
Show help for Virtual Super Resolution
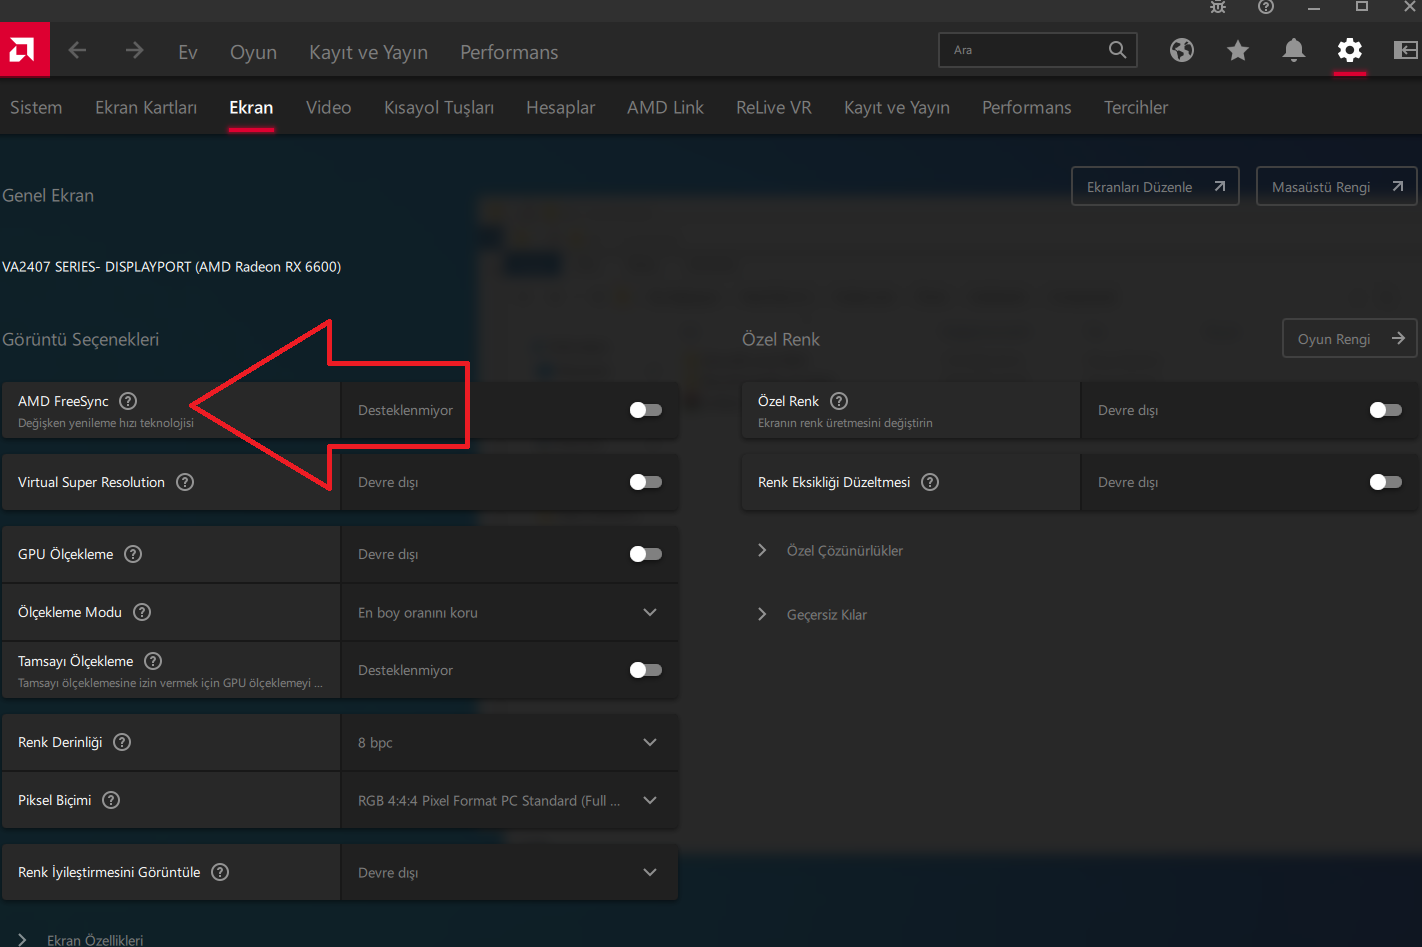click(x=185, y=482)
